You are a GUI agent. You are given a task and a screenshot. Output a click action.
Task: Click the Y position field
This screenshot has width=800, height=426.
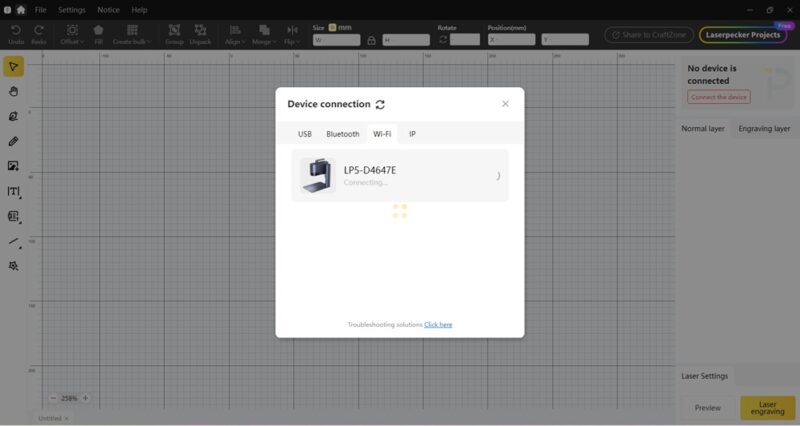tap(565, 39)
